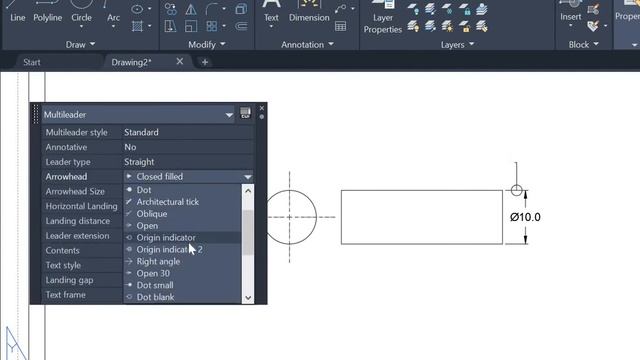Click the options dot below panel close button
Viewport: 640px width, 360px height.
point(262,117)
